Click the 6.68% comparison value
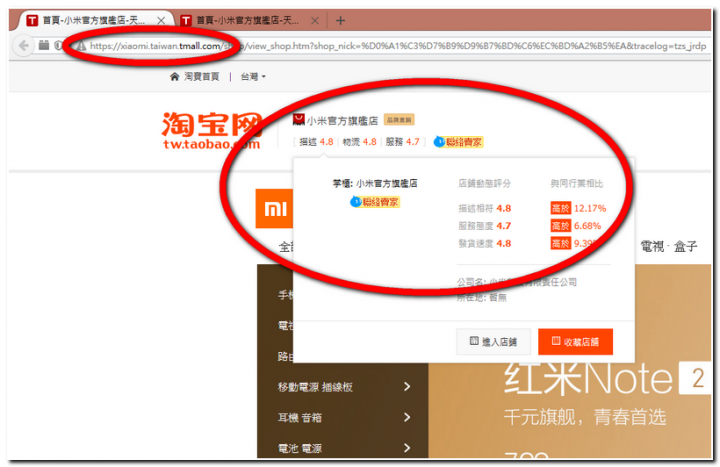The image size is (720, 467). coord(587,226)
